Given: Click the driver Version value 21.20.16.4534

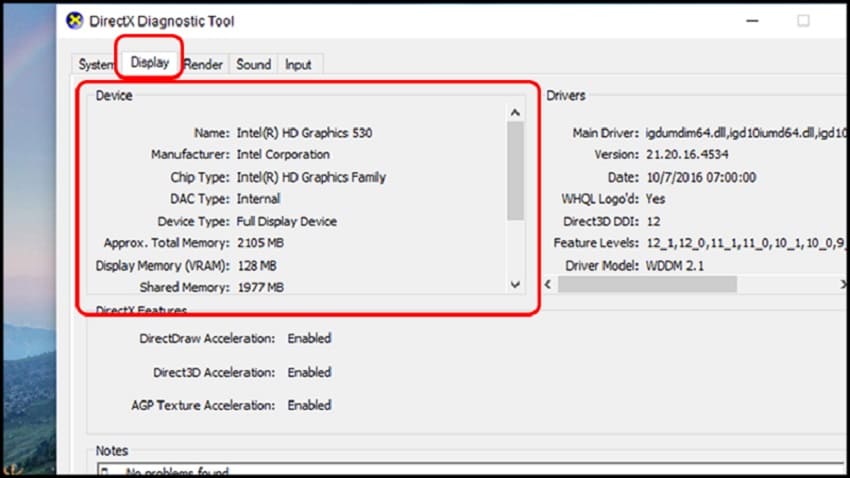Looking at the screenshot, I should 687,154.
